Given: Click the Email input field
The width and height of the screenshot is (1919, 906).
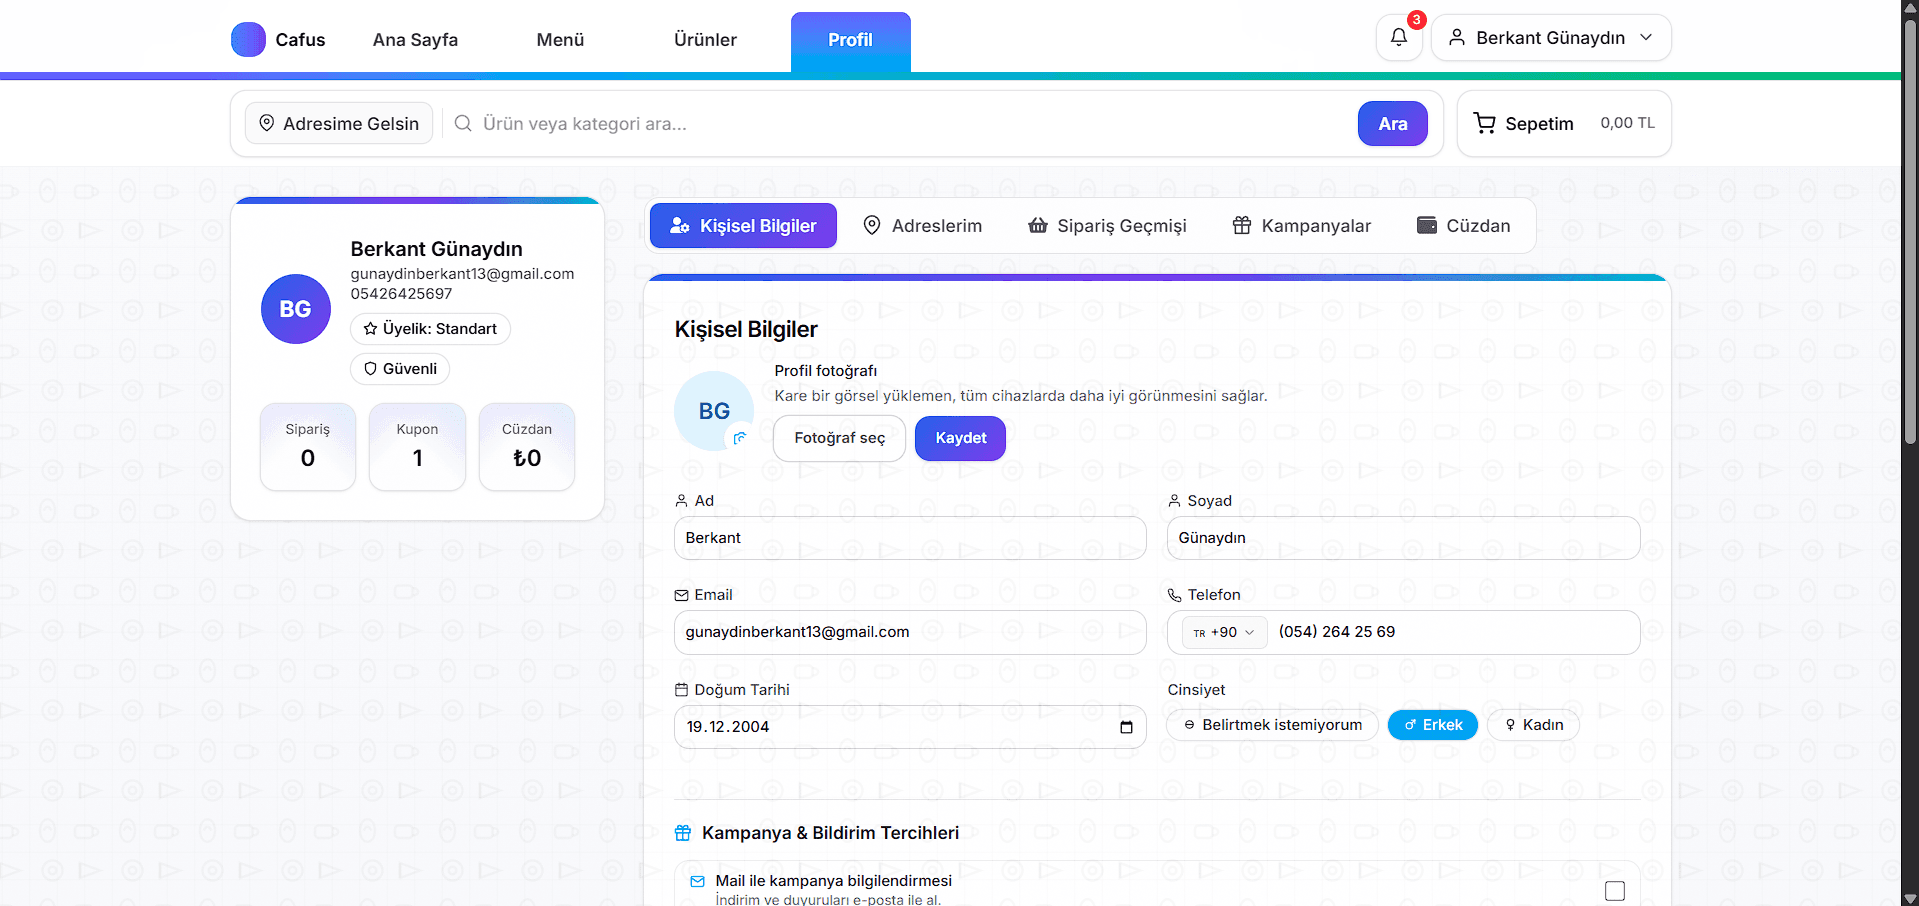Looking at the screenshot, I should [909, 632].
